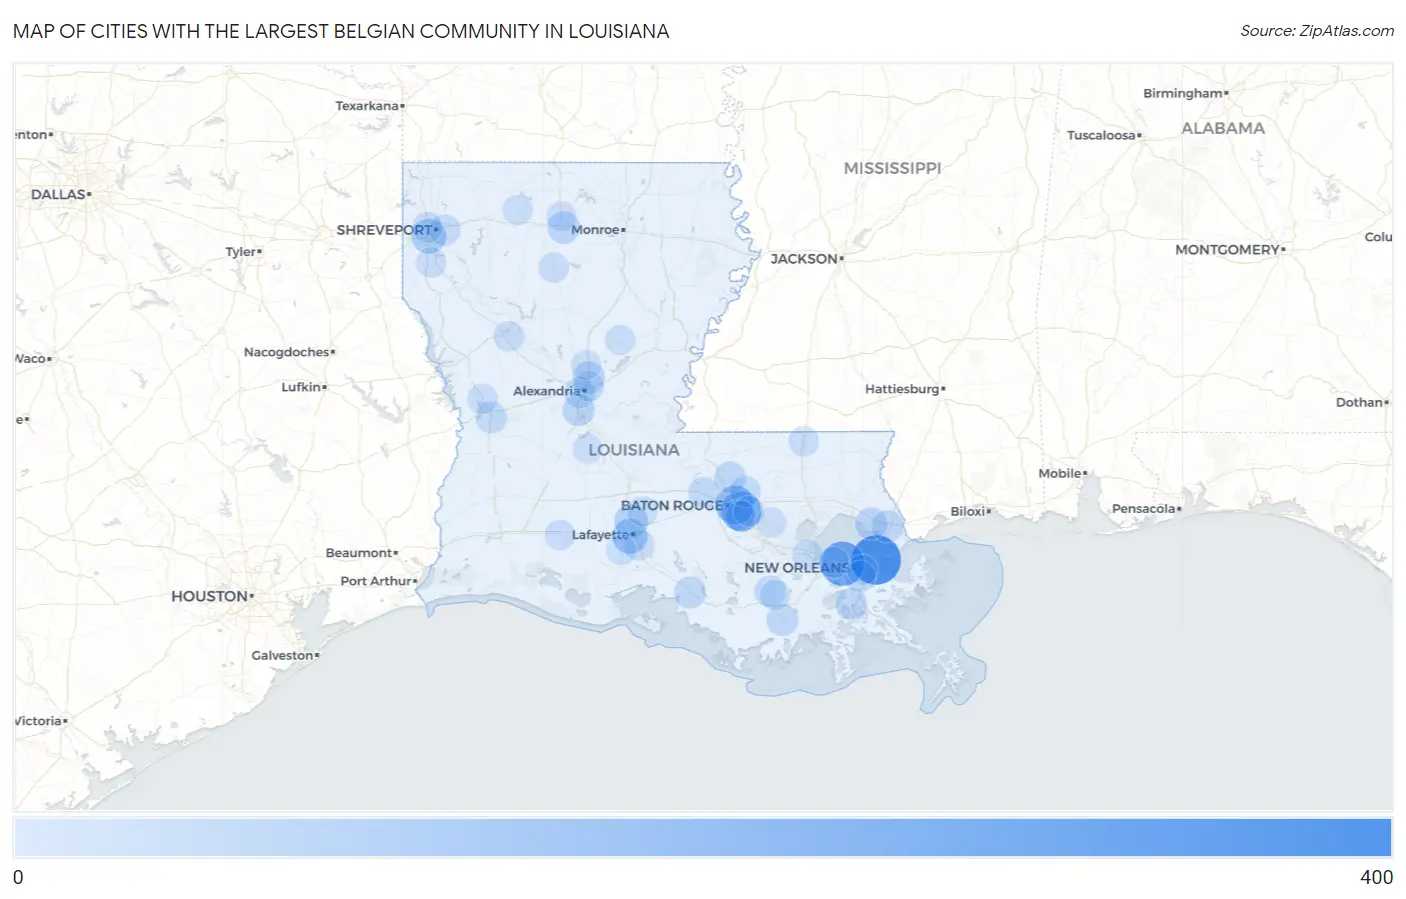Click the Birmingham city label
The image size is (1406, 899).
pyautogui.click(x=1183, y=93)
